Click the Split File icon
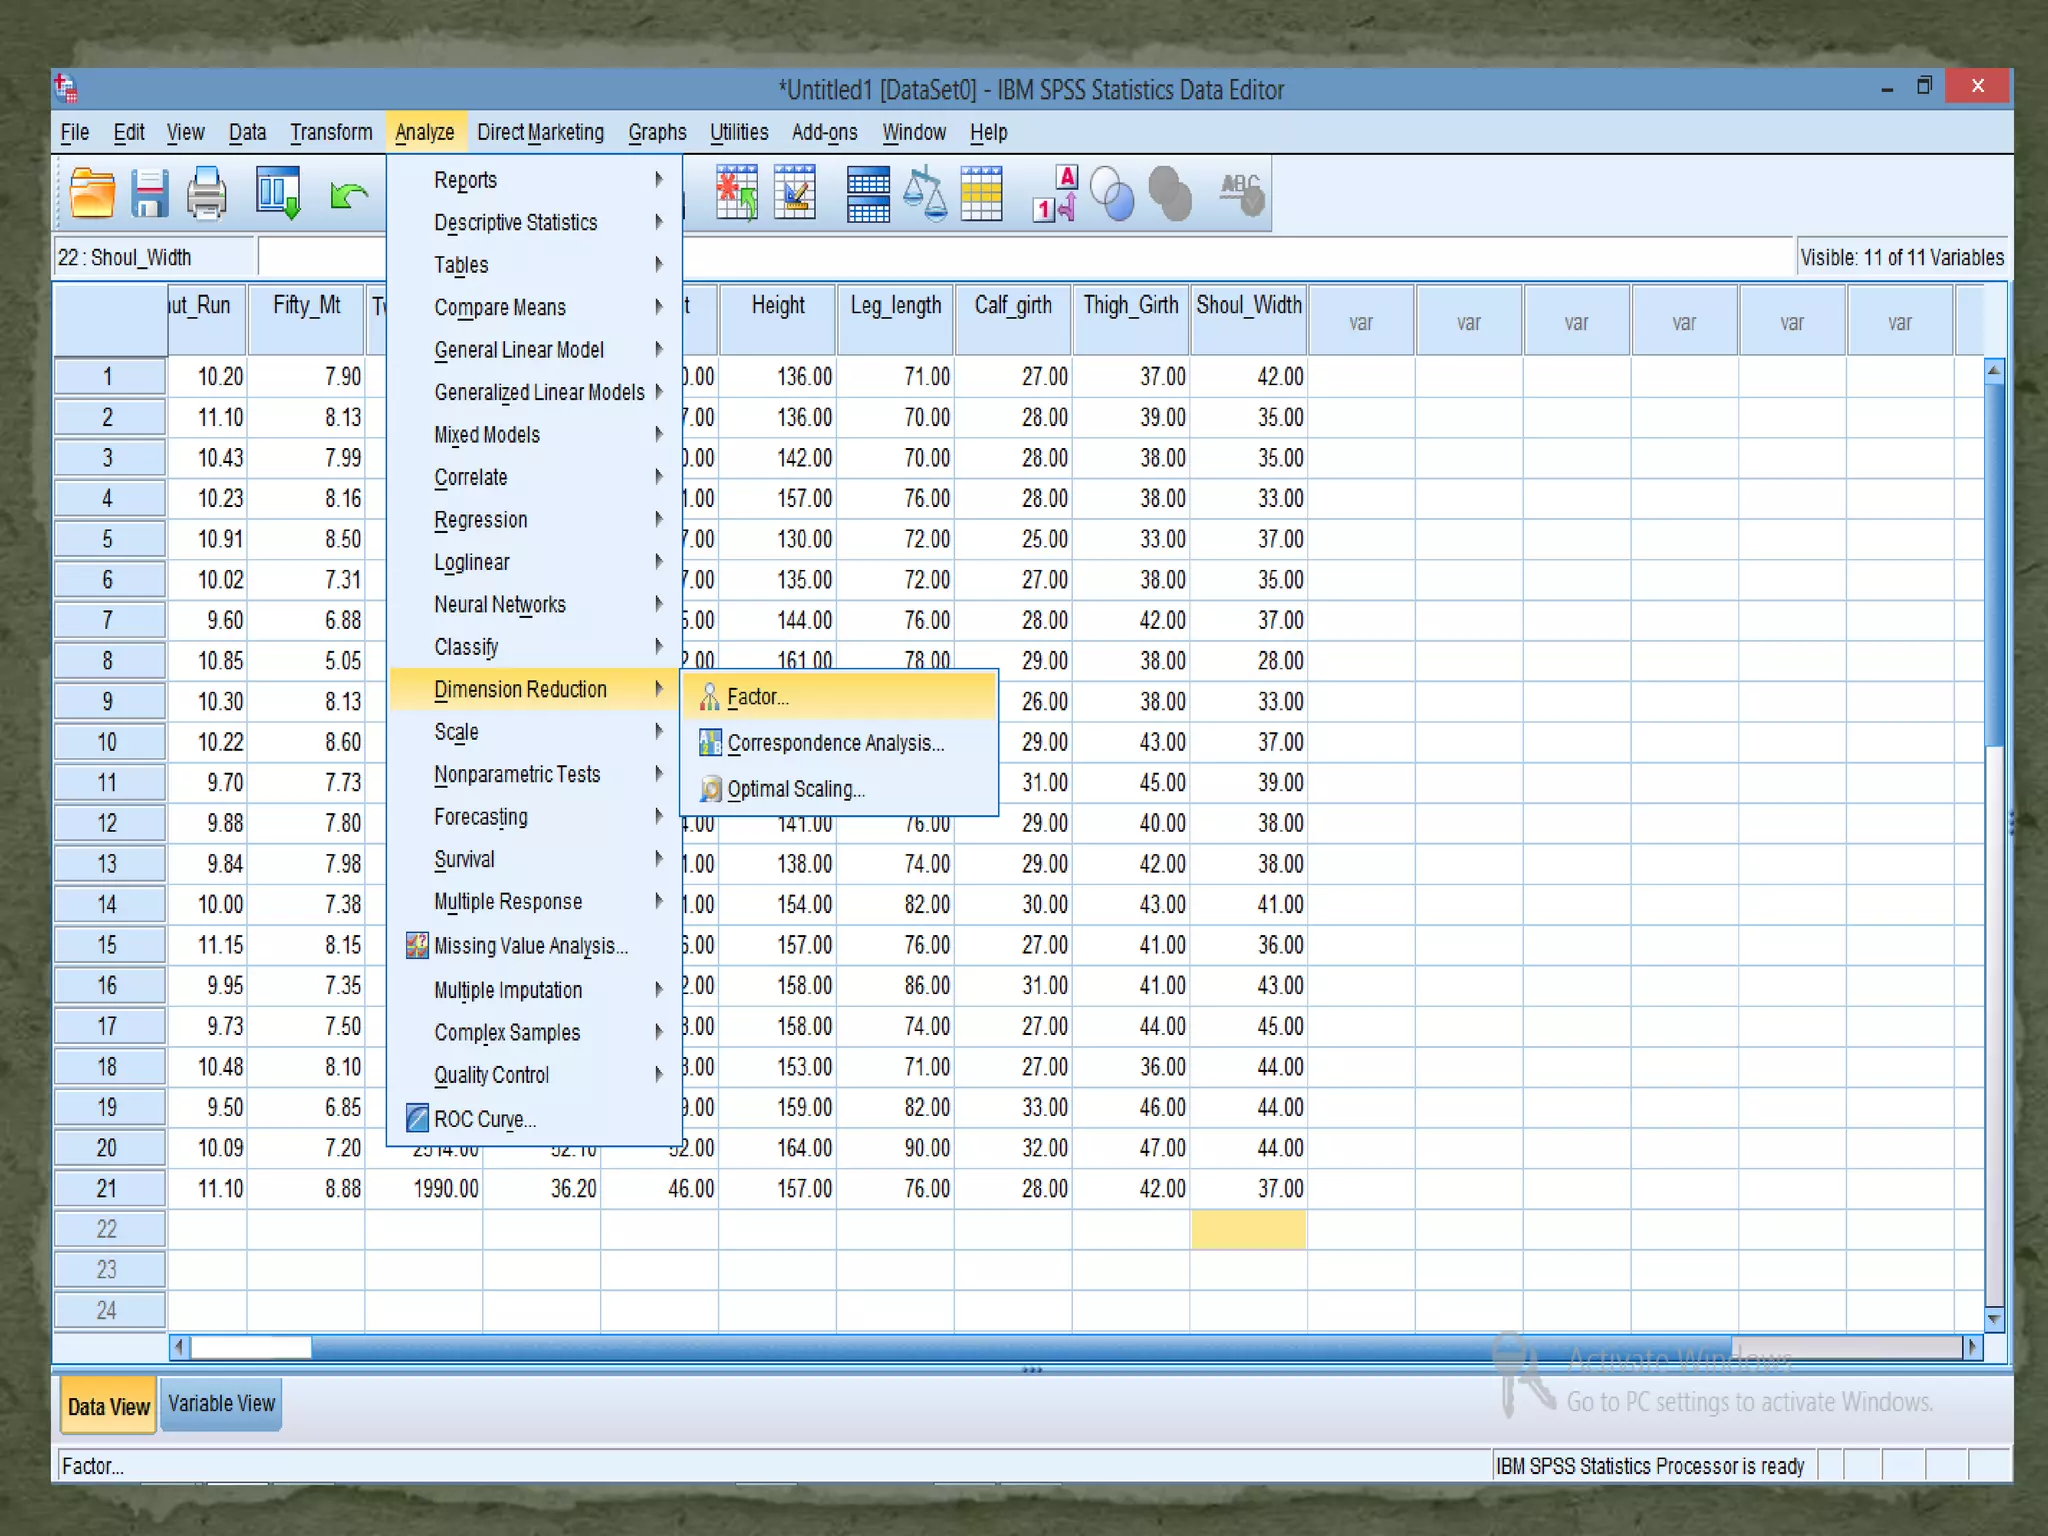The image size is (2048, 1536). 867,193
